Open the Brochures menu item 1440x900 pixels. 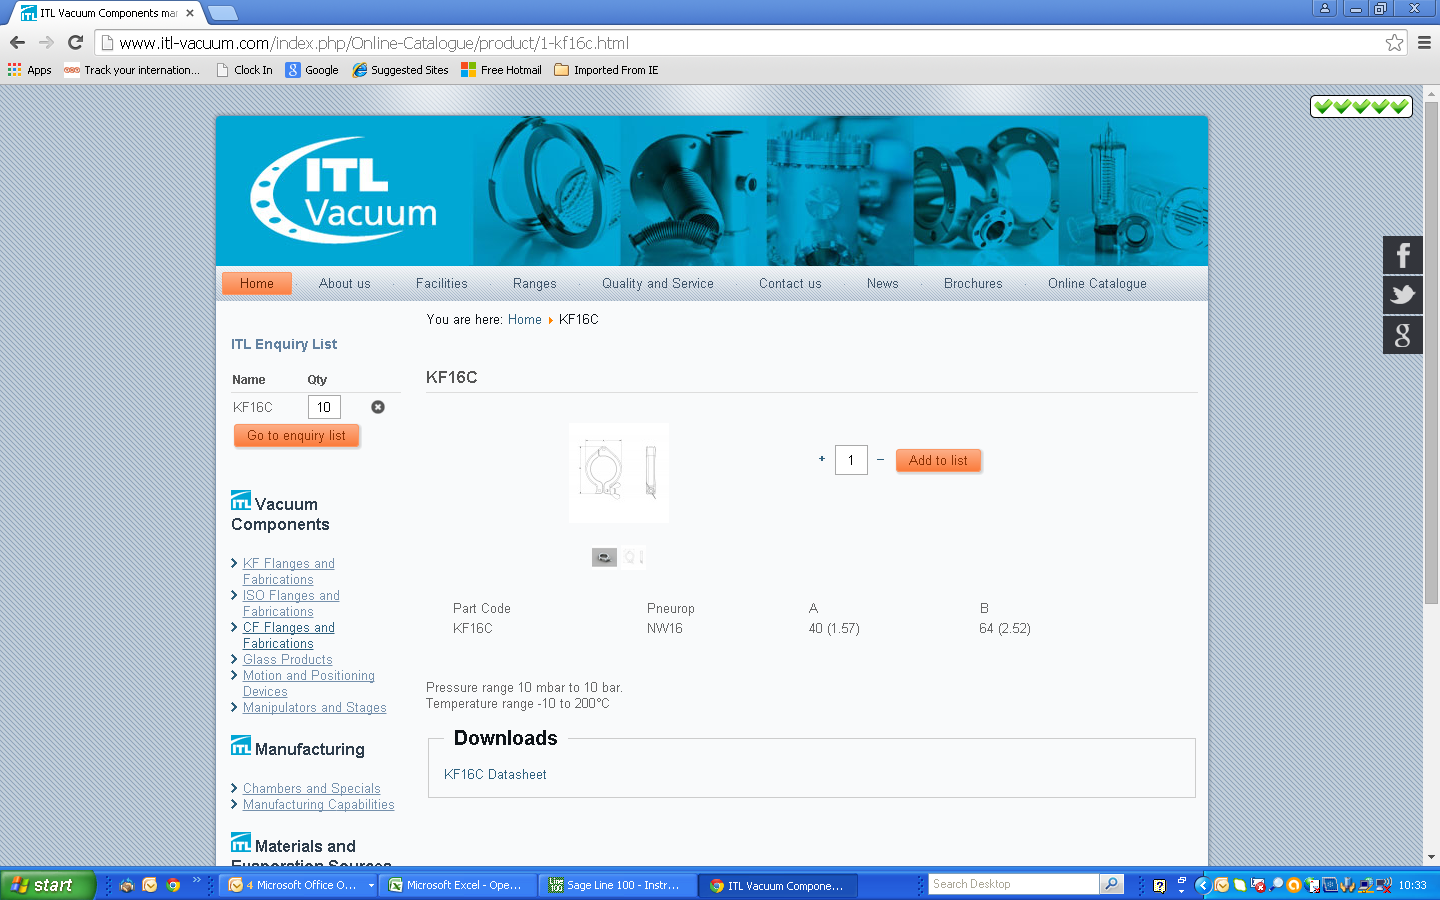click(x=973, y=283)
